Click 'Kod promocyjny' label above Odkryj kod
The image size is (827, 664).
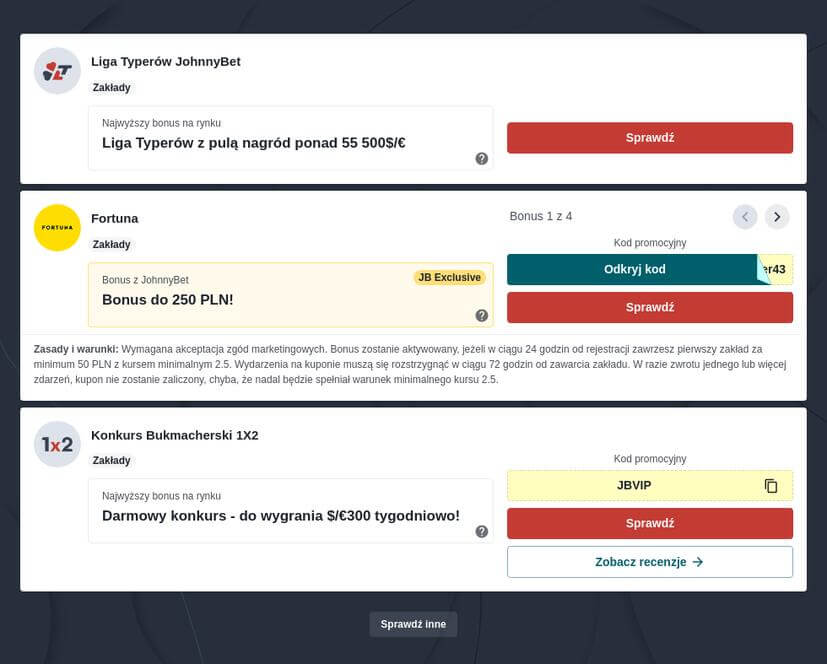tap(650, 243)
